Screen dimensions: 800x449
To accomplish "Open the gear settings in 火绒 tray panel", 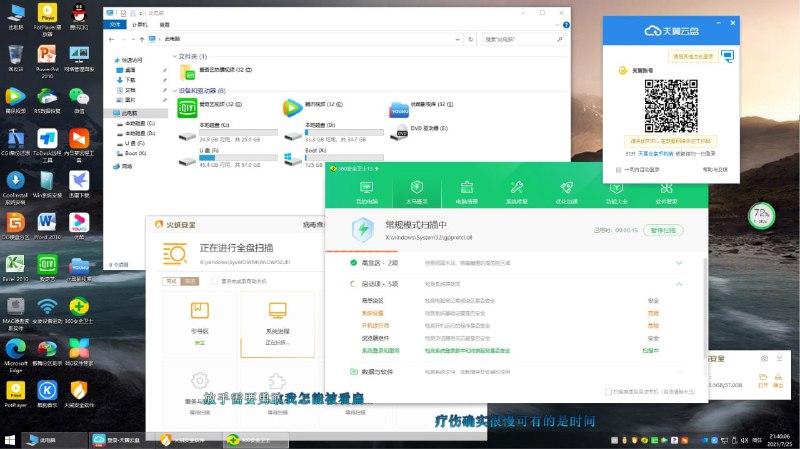I will click(x=764, y=359).
